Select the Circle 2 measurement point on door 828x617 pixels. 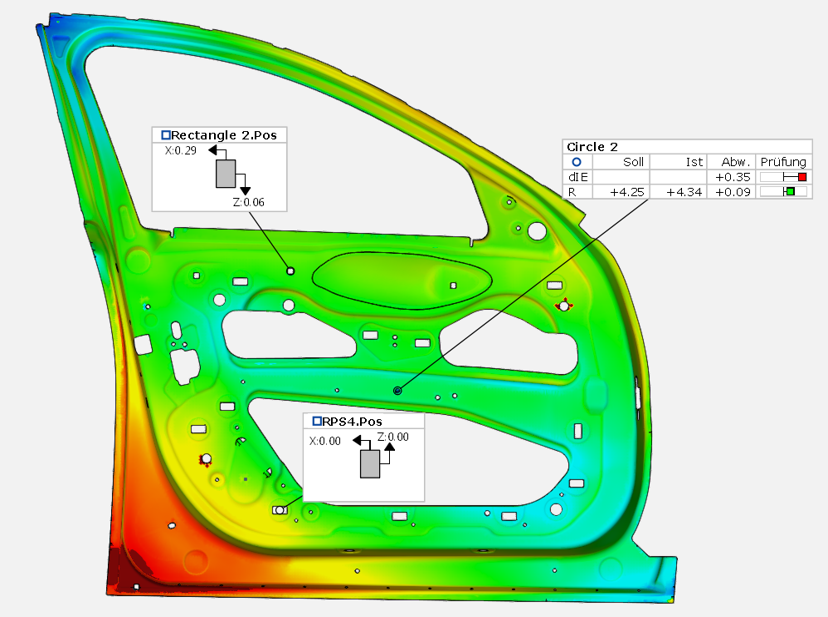(398, 390)
